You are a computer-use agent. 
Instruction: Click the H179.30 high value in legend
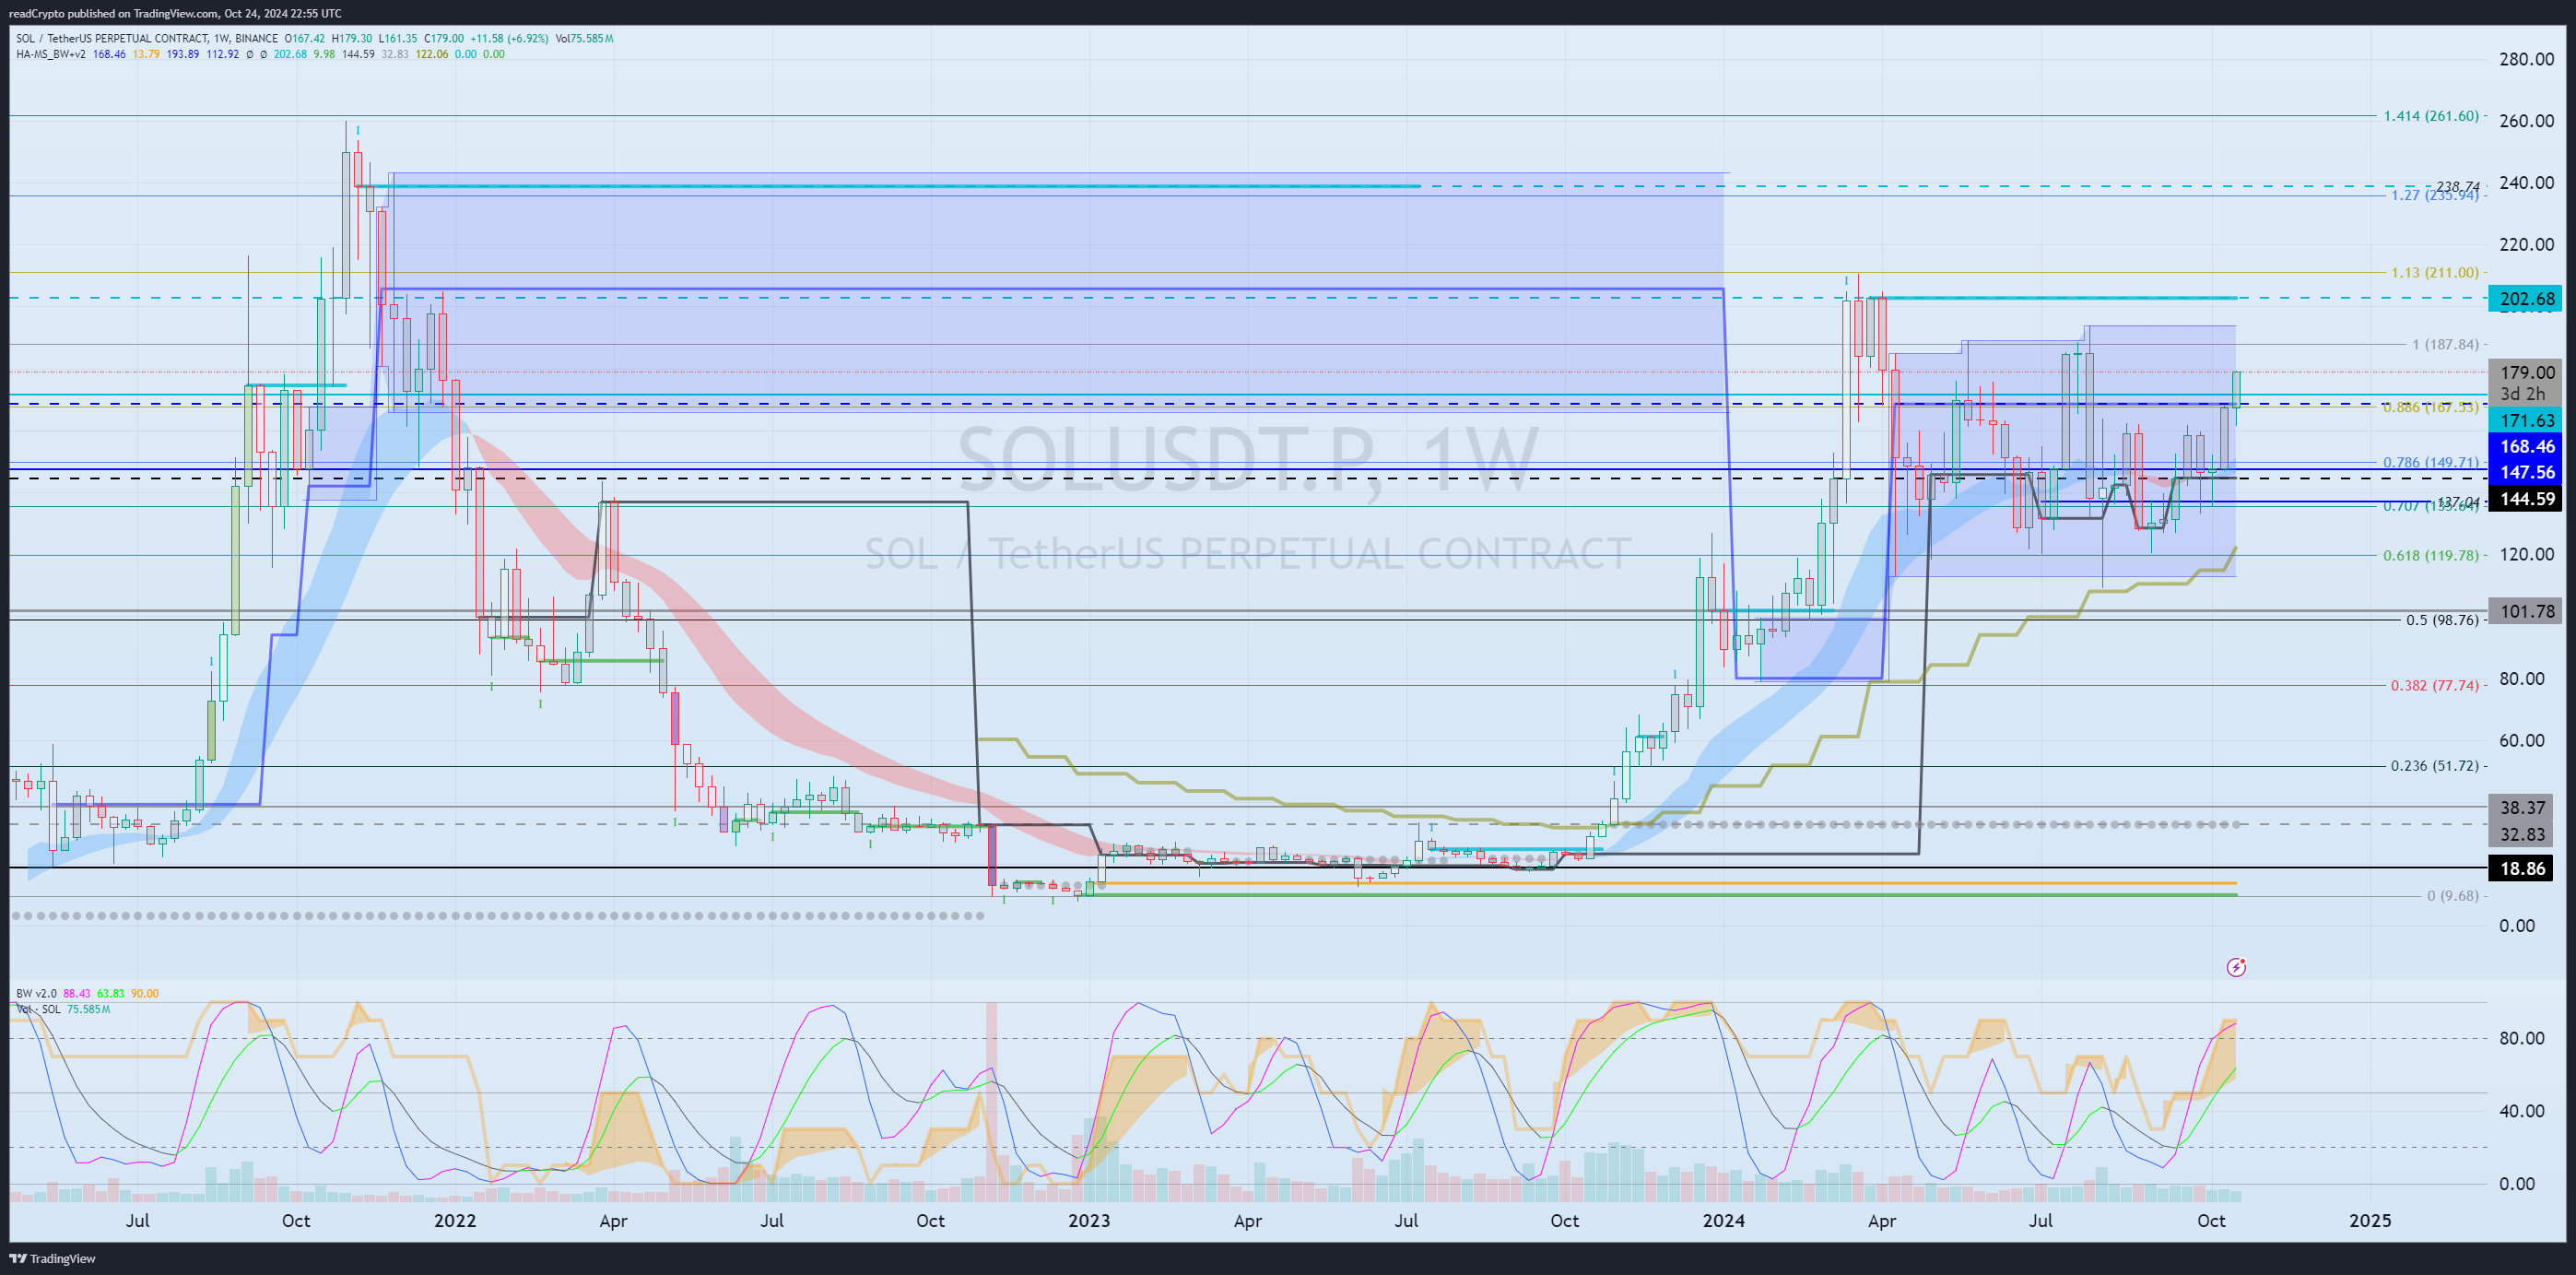[352, 39]
